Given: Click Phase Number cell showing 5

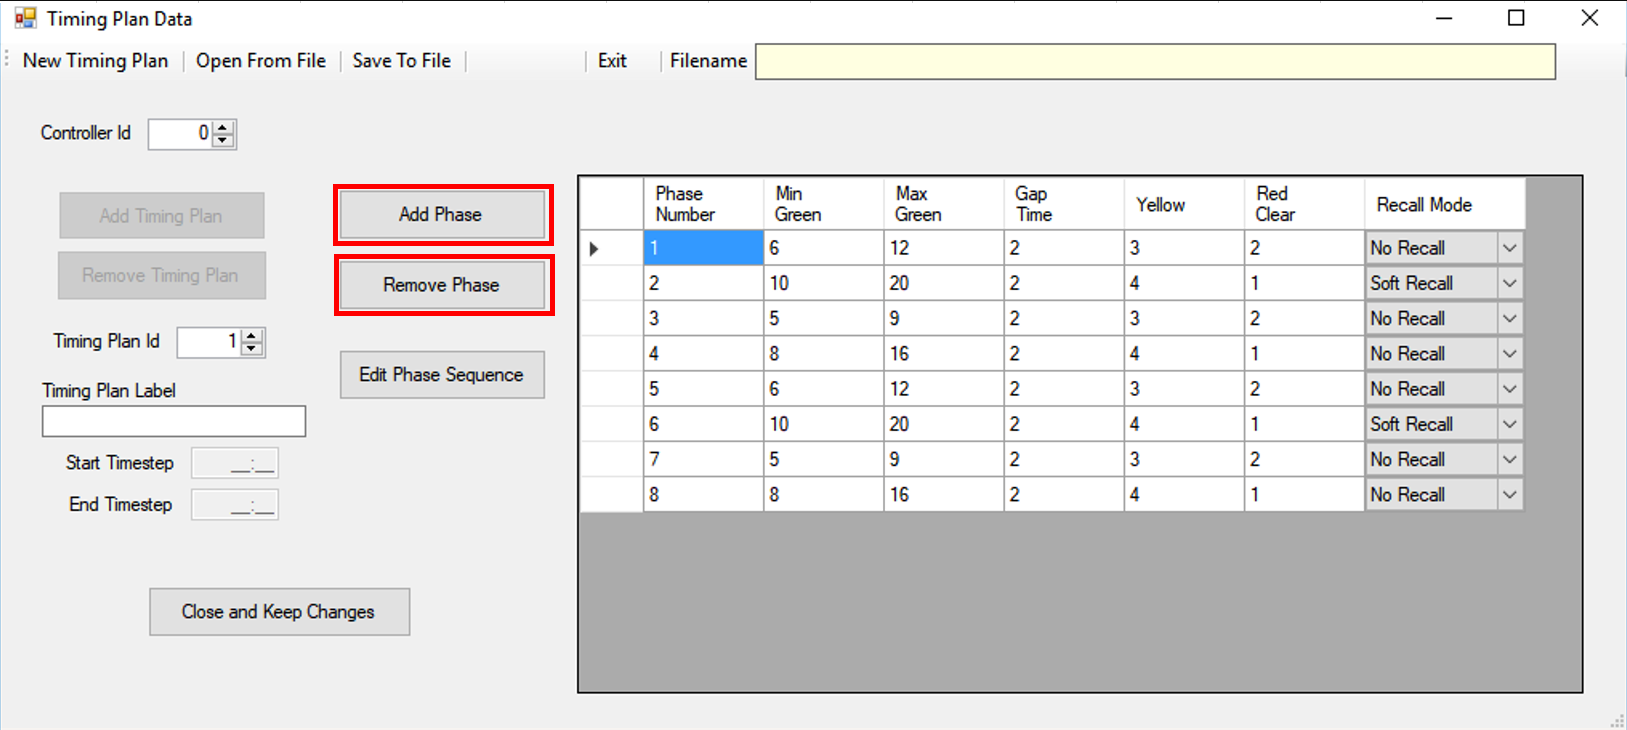Looking at the screenshot, I should point(703,389).
